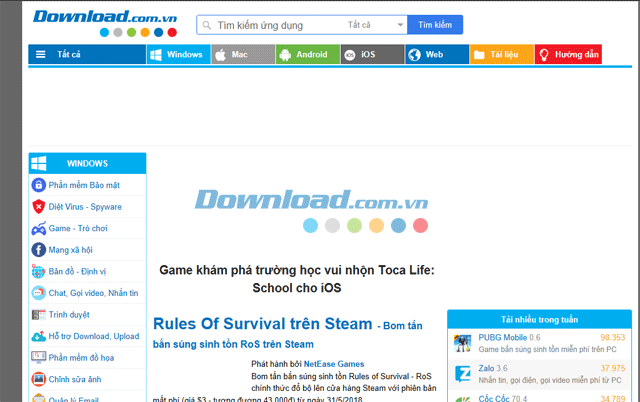Switch to the Android tab

308,55
